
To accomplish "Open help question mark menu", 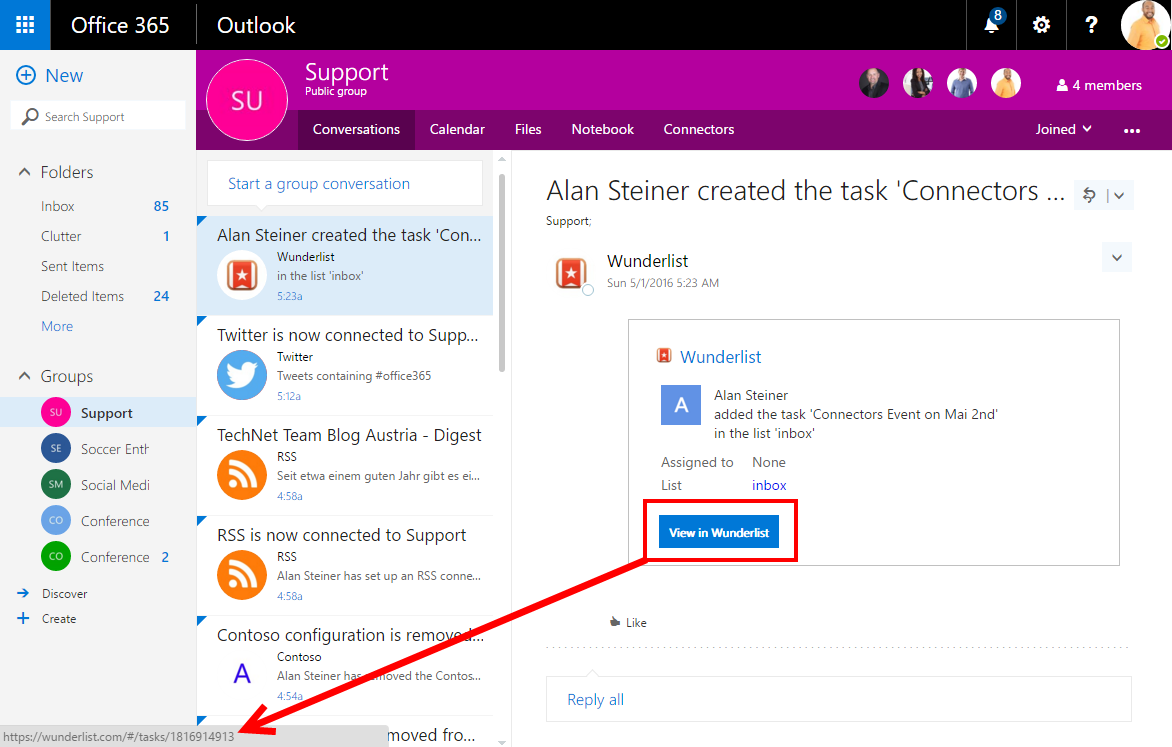I will pos(1091,25).
